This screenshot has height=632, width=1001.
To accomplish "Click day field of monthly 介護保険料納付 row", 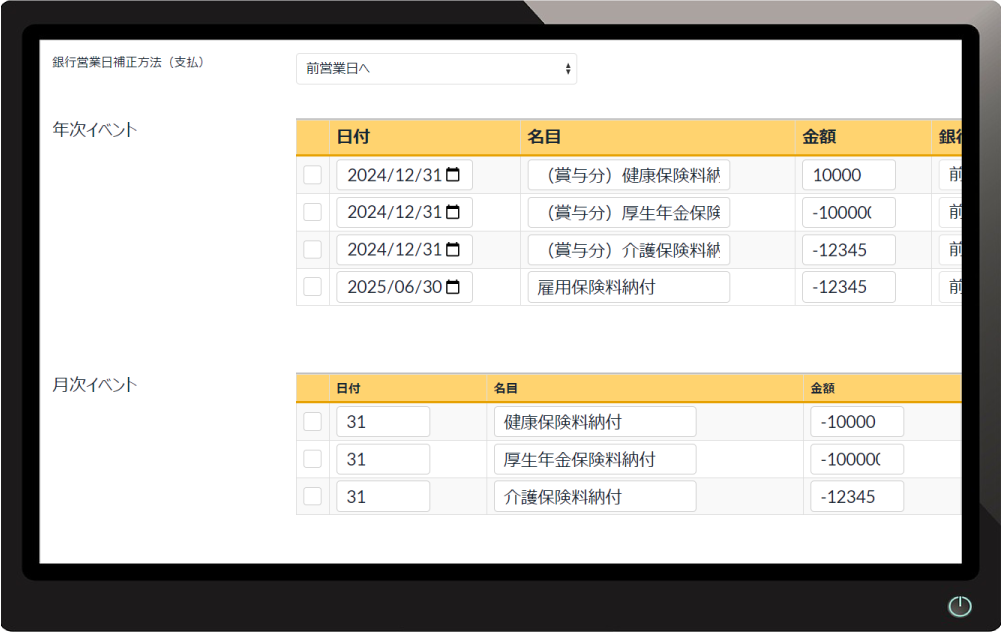I will point(382,496).
